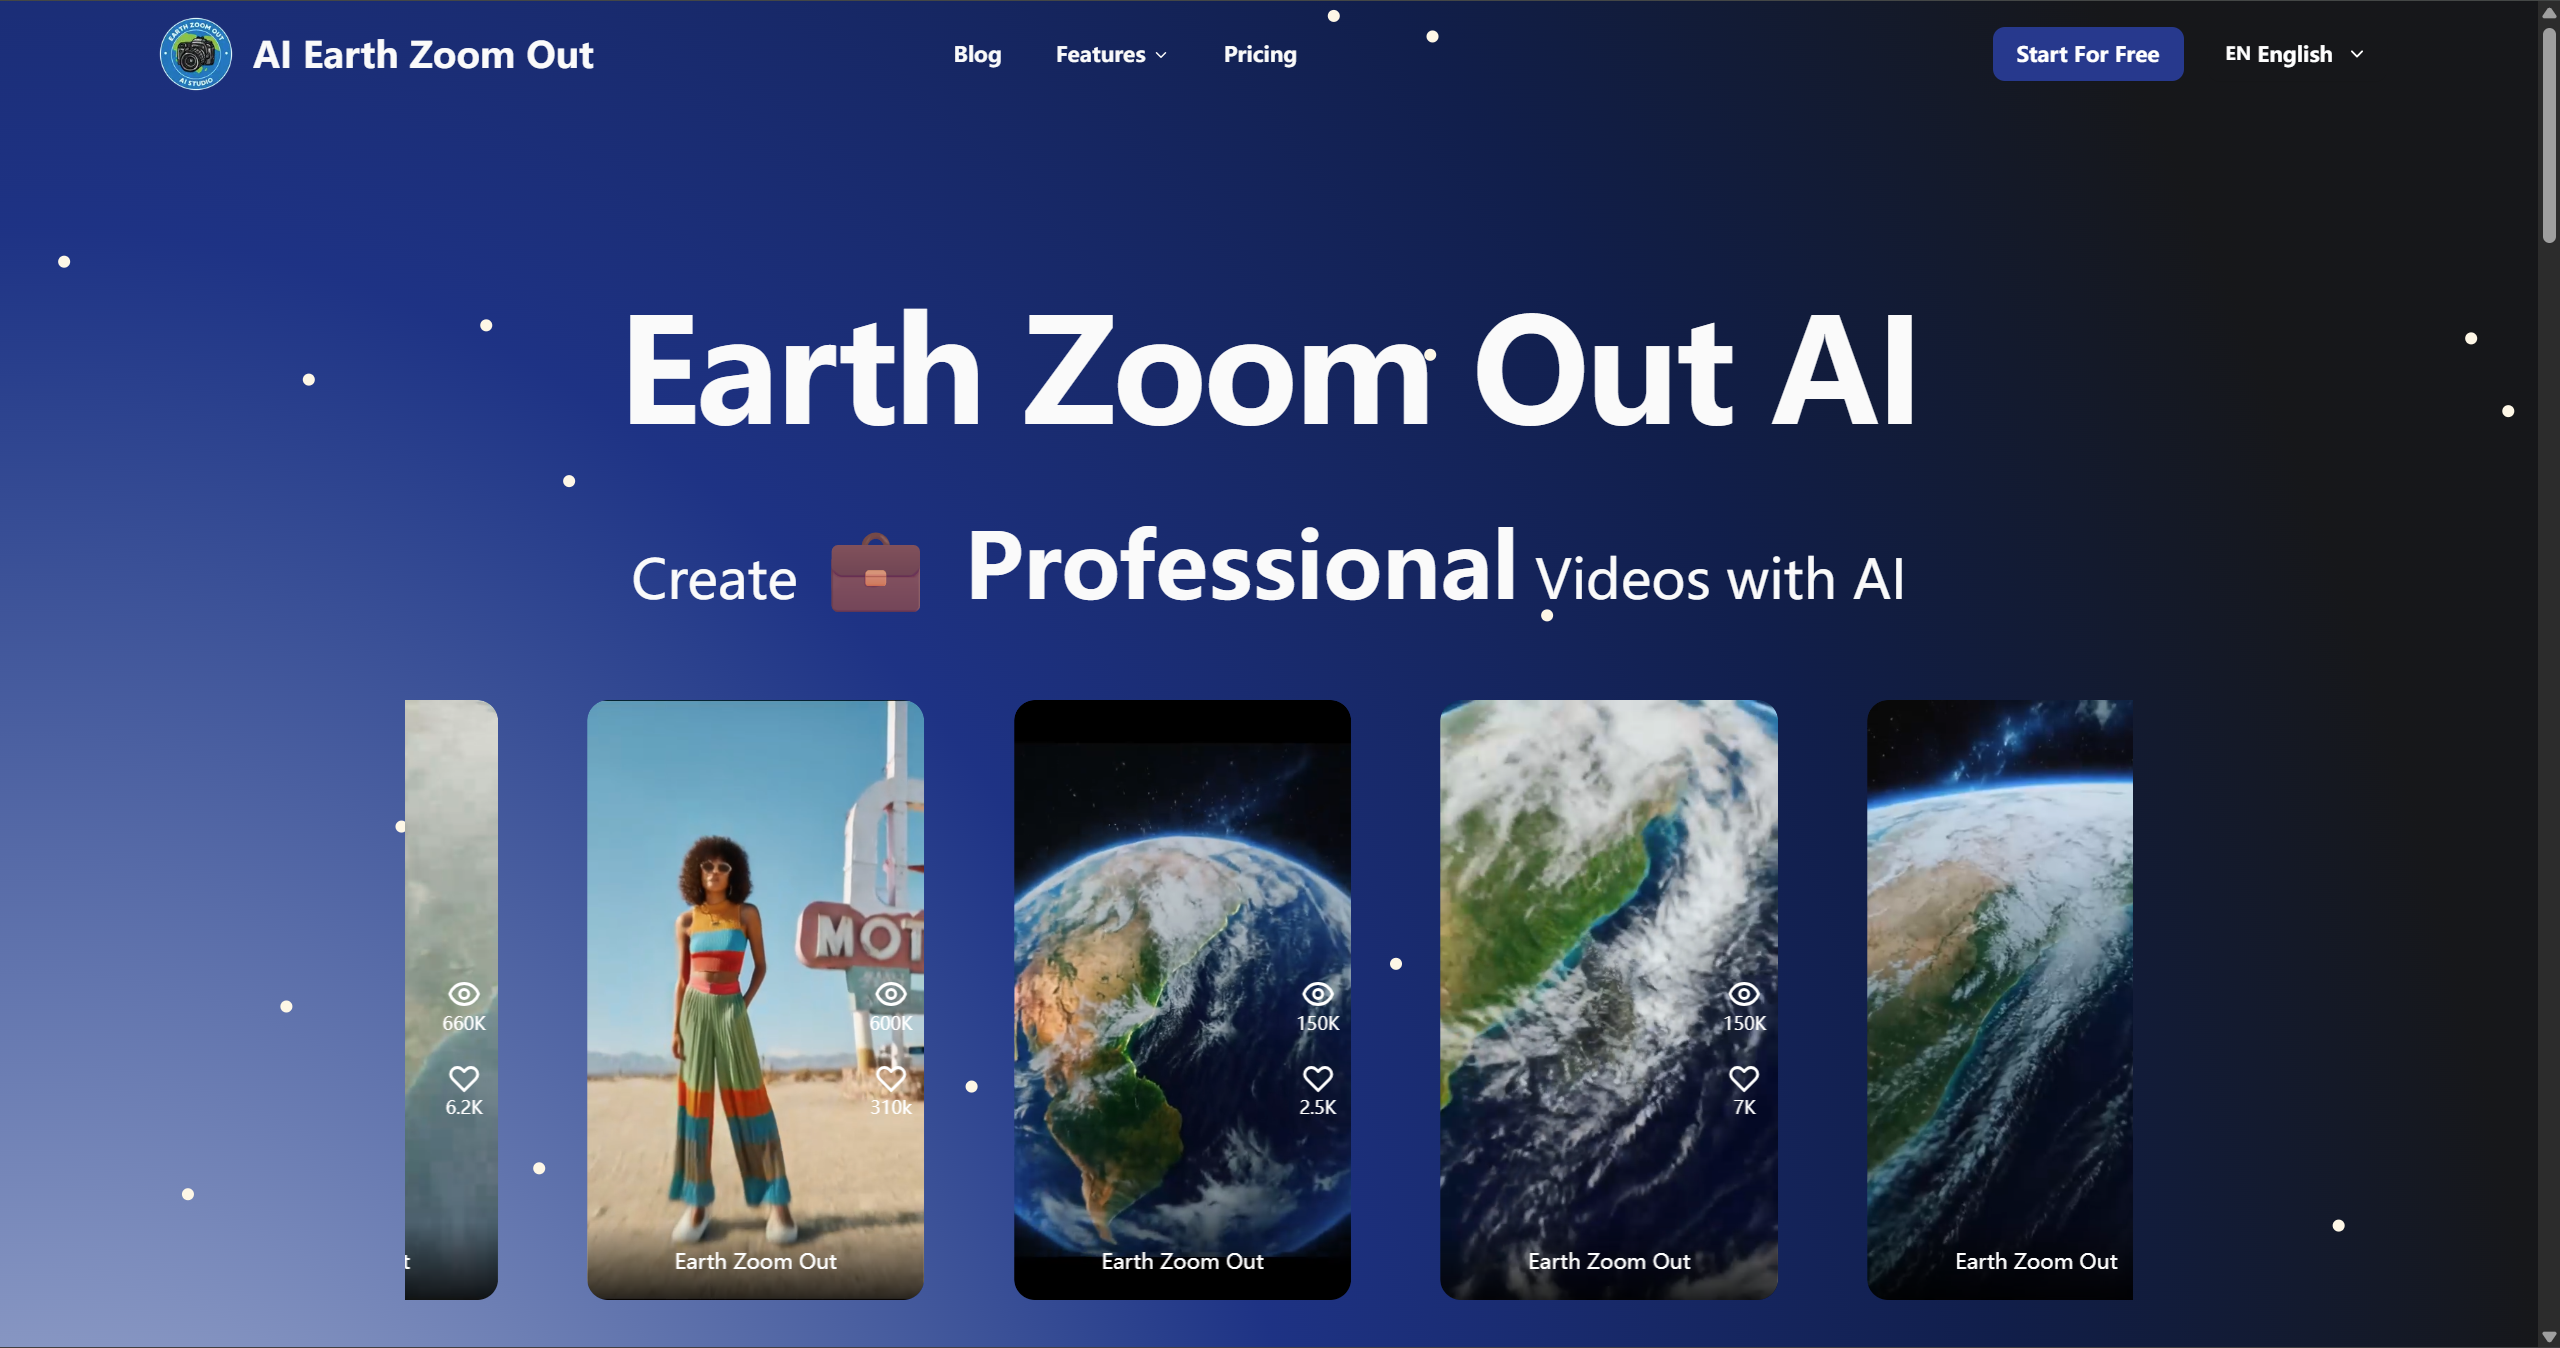Image resolution: width=2560 pixels, height=1348 pixels.
Task: Click the heart icon showing 310k likes
Action: tap(890, 1078)
